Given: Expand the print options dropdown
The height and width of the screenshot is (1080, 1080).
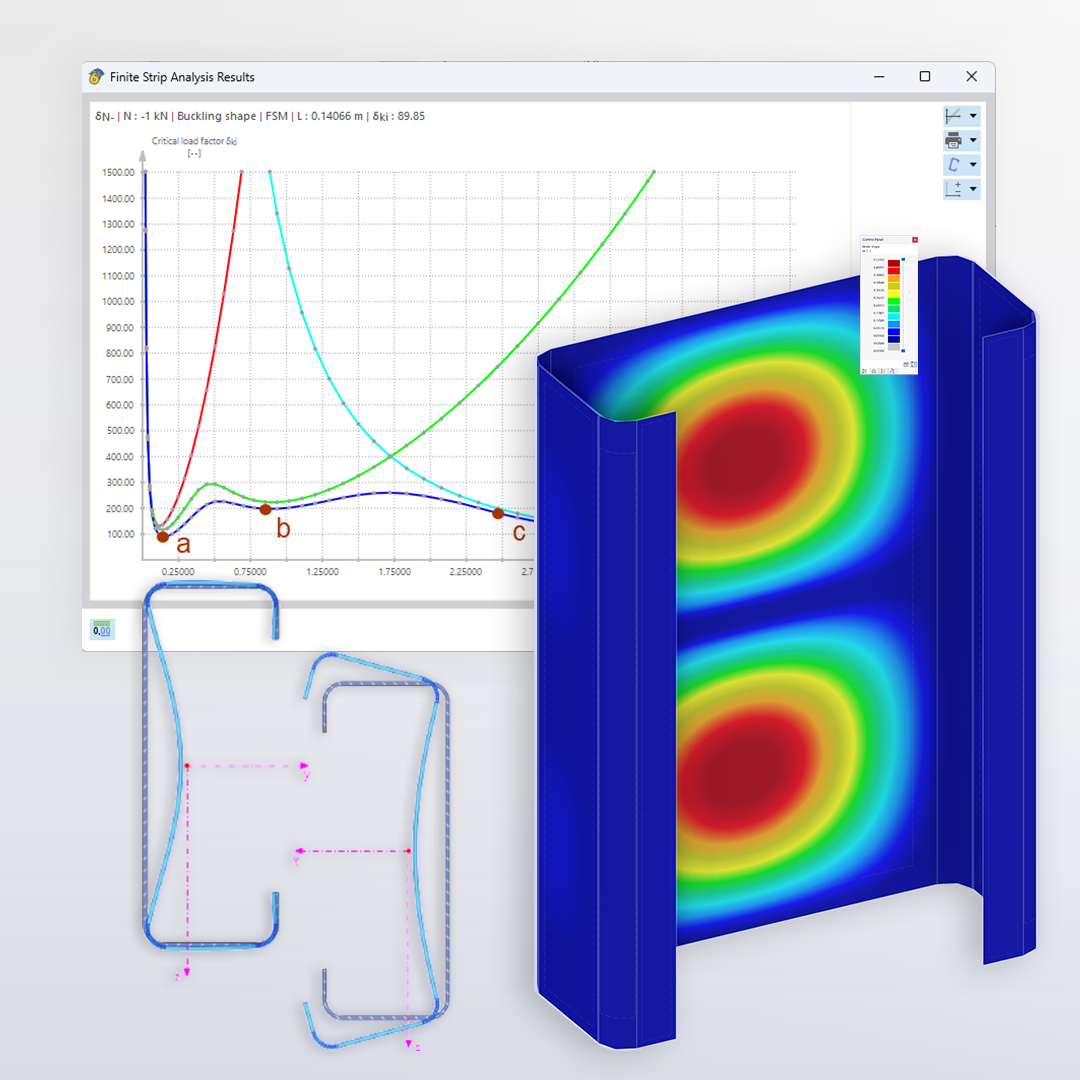Looking at the screenshot, I should coord(972,140).
